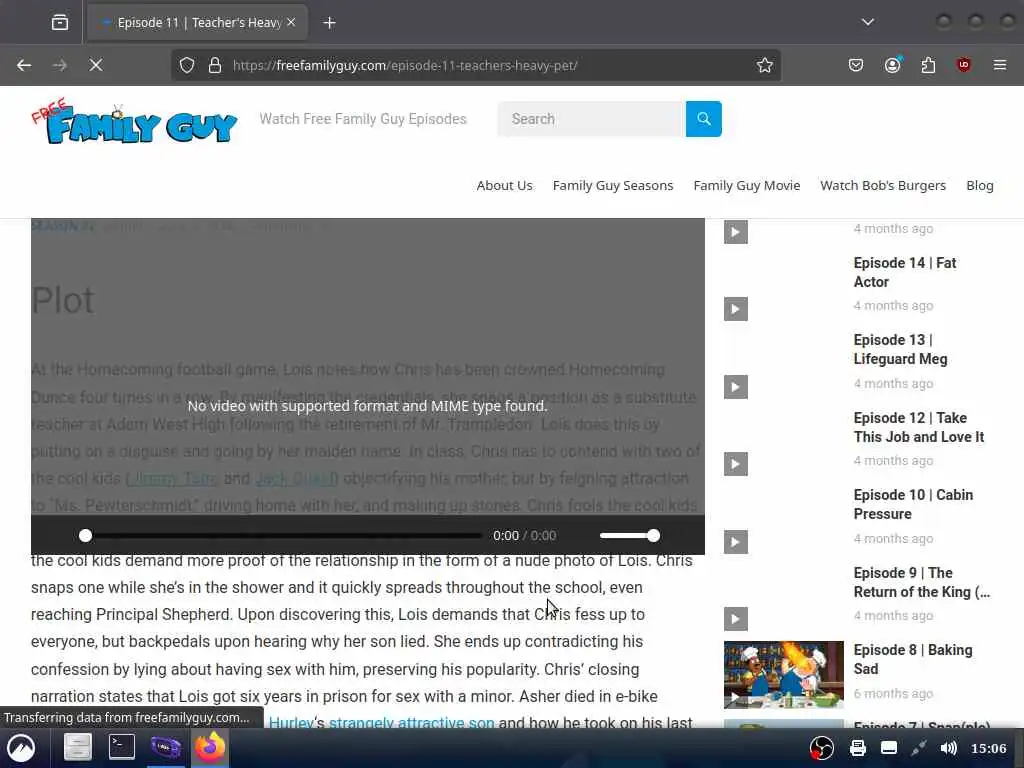
Task: Click play icon beside Episode 9
Action: (x=735, y=619)
